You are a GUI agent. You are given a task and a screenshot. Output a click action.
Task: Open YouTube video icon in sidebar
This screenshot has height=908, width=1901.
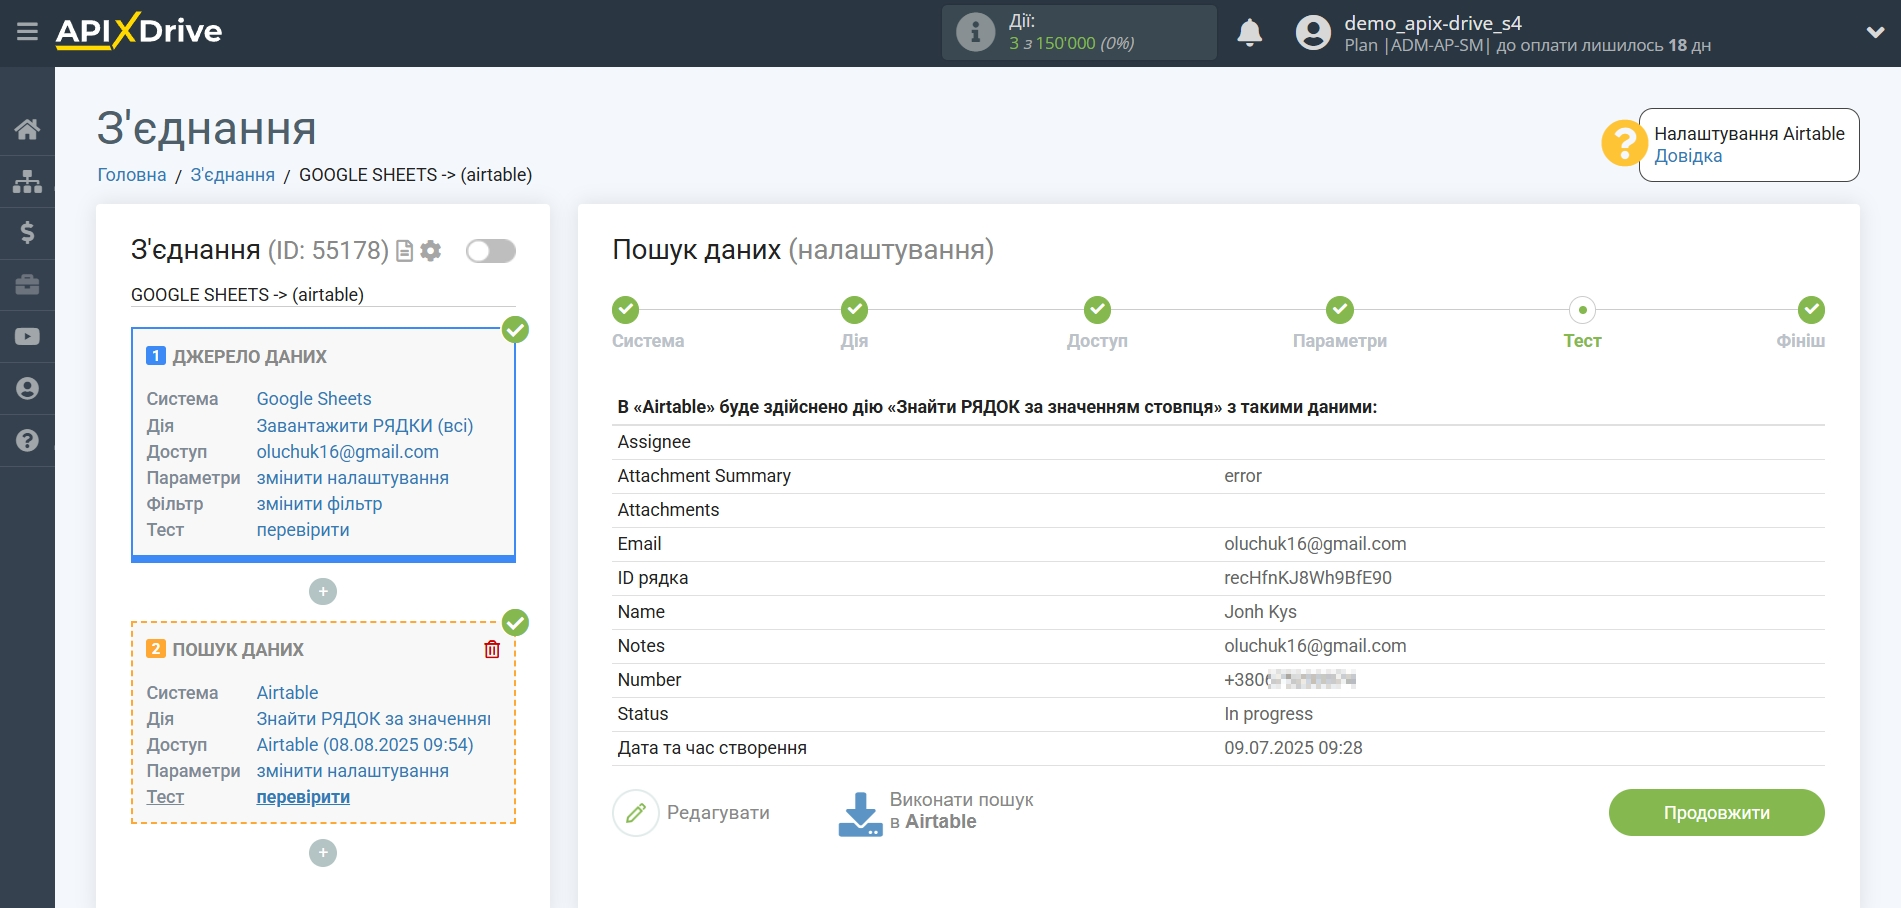27,337
